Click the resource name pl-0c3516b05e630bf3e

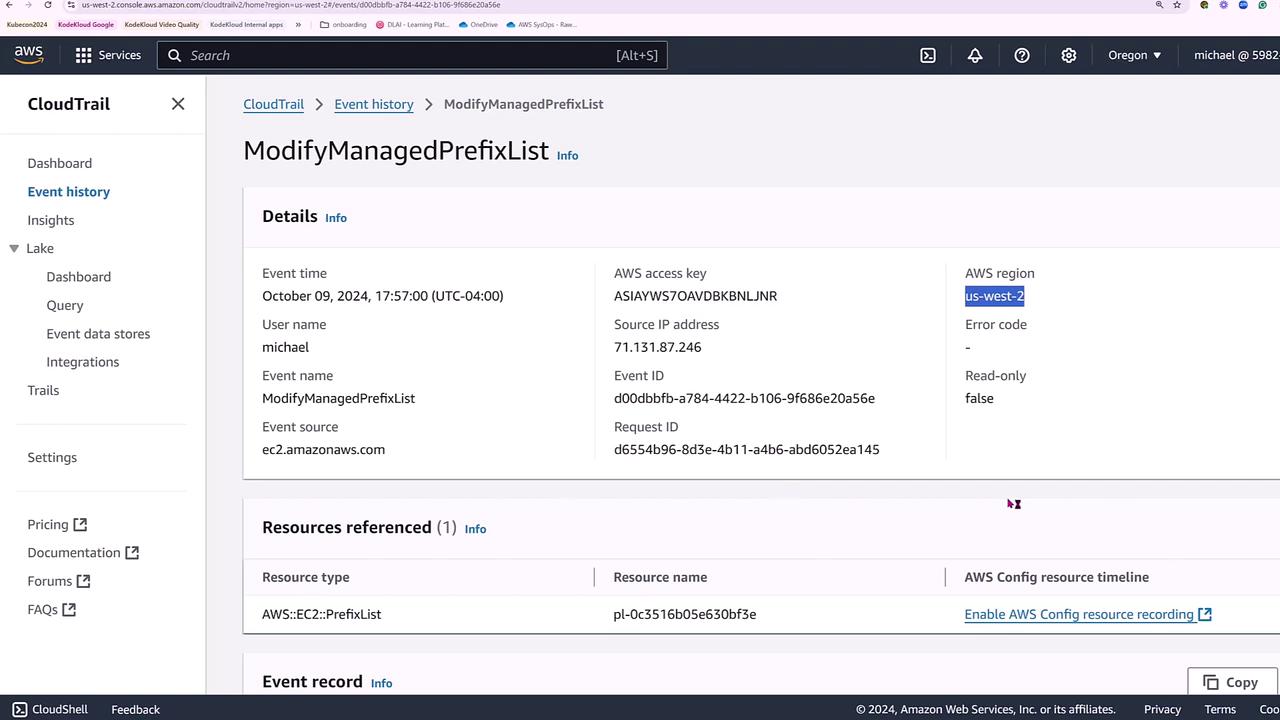tap(685, 614)
